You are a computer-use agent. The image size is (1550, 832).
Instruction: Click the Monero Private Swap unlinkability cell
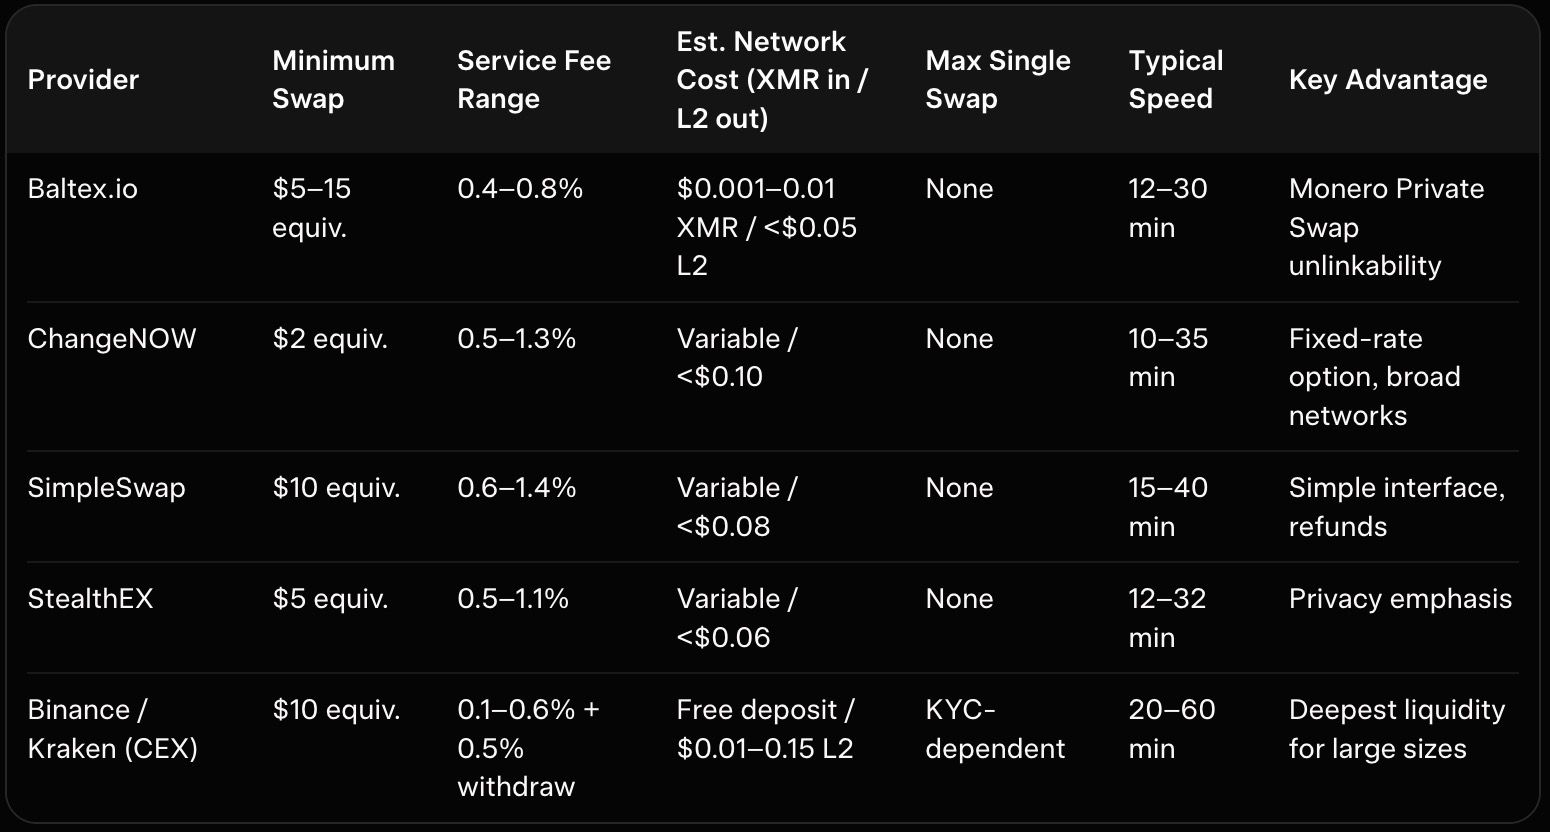point(1386,227)
